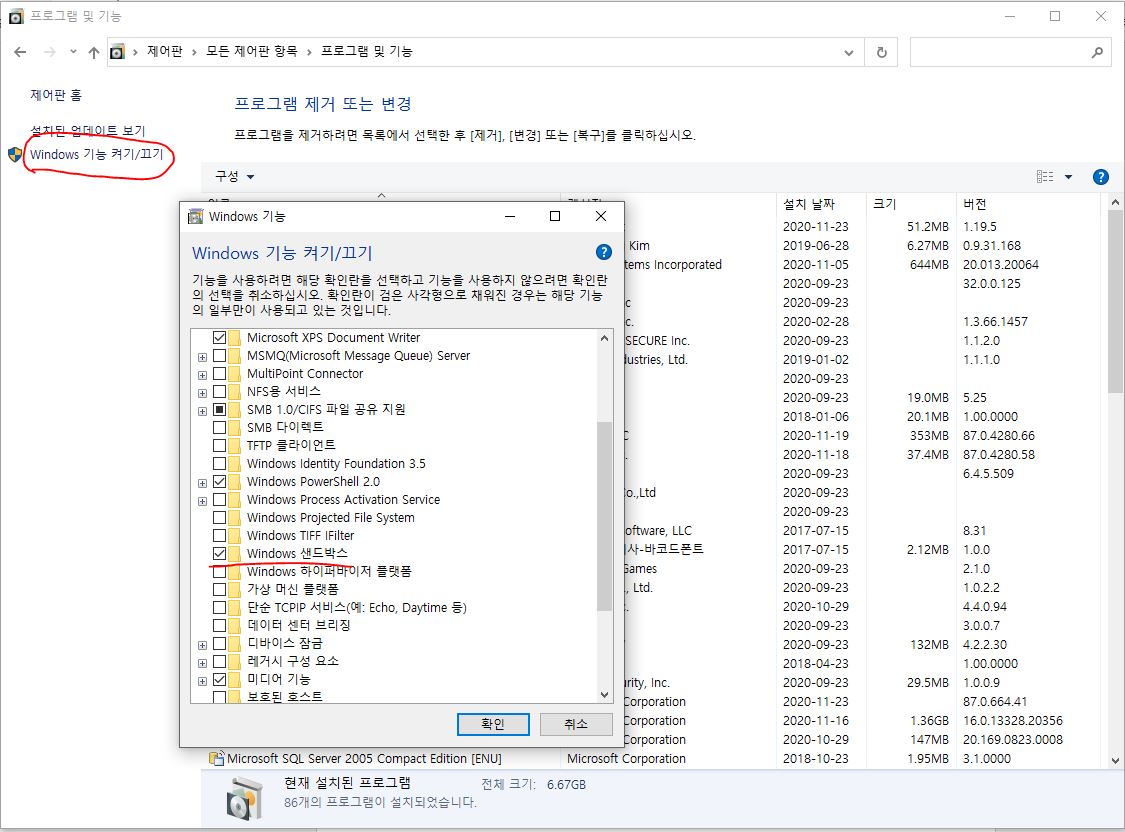Expand 미디어 기능 tree node
1125x832 pixels.
(x=202, y=681)
